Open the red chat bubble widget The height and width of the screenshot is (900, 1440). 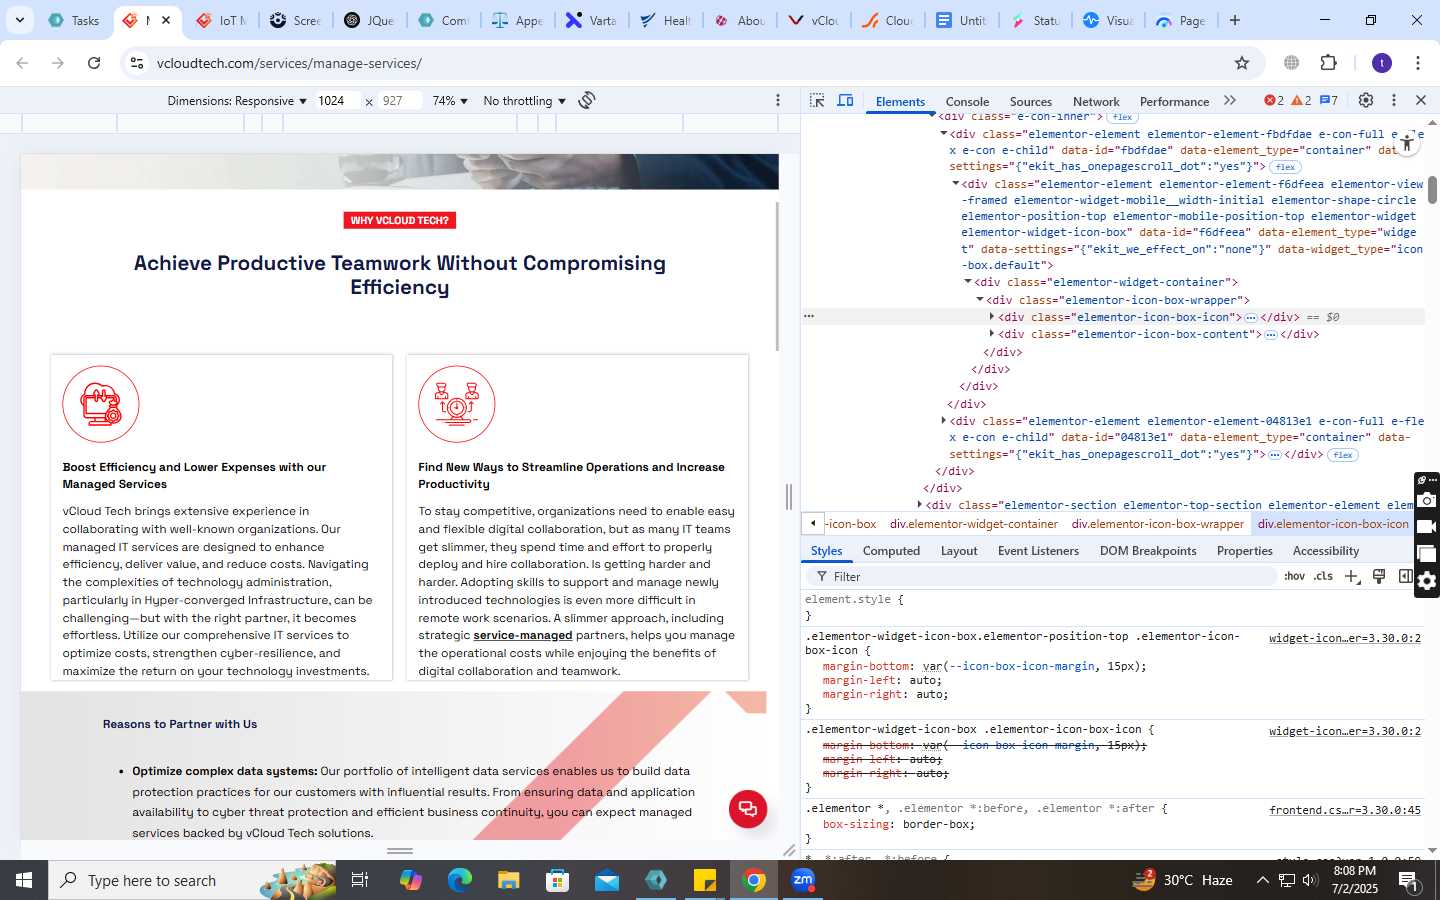coord(748,808)
